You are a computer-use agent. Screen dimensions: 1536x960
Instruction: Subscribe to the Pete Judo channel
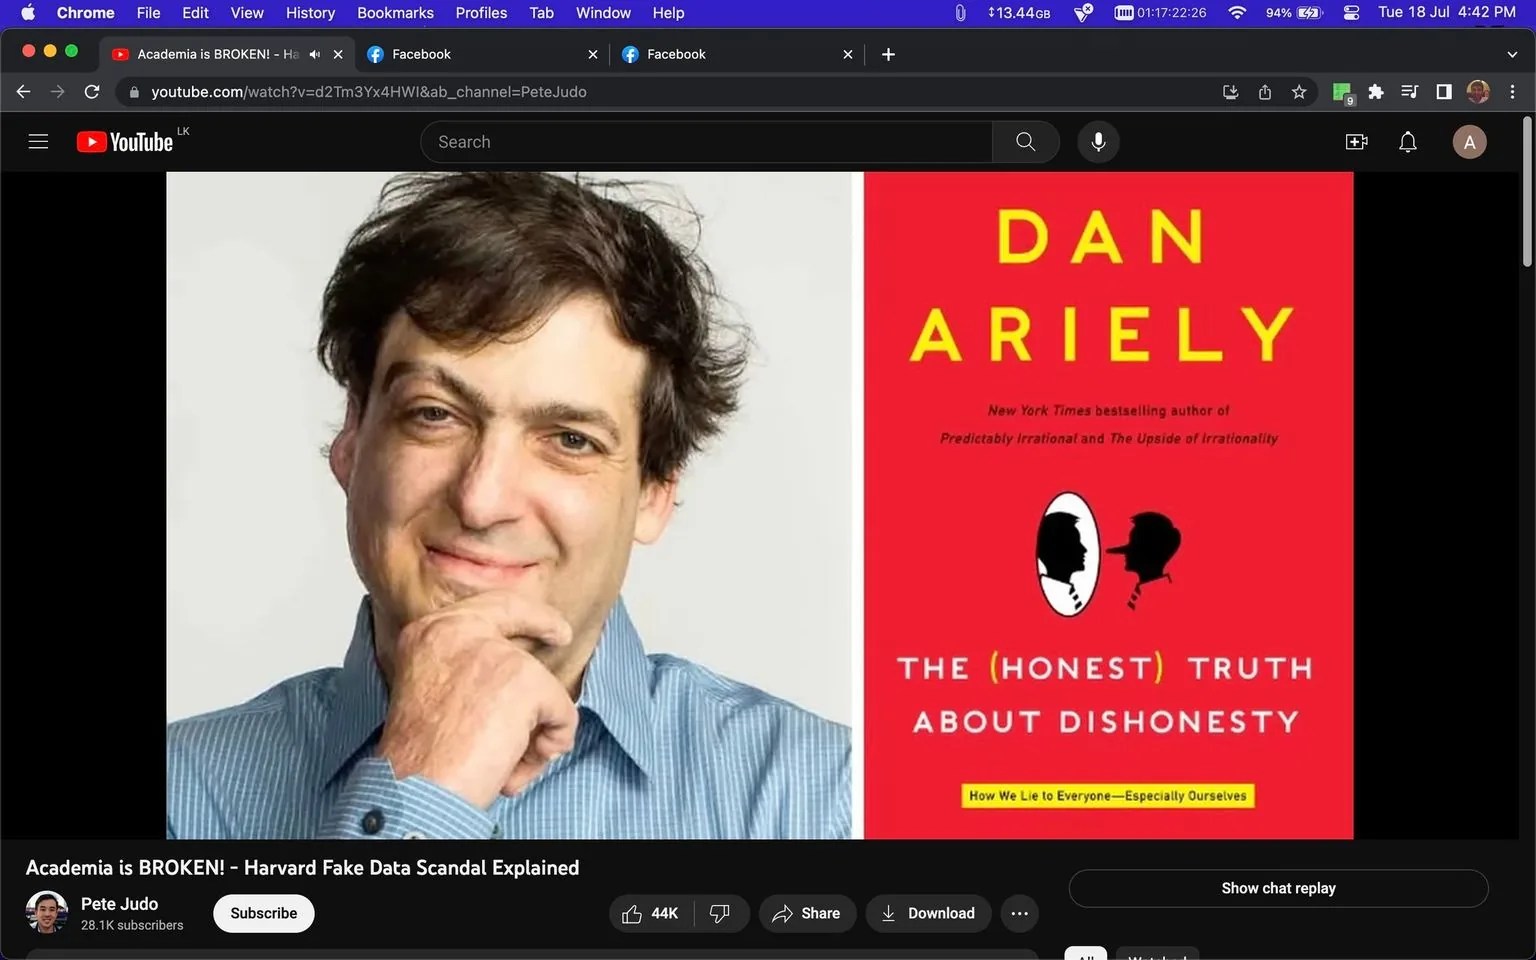click(x=263, y=913)
